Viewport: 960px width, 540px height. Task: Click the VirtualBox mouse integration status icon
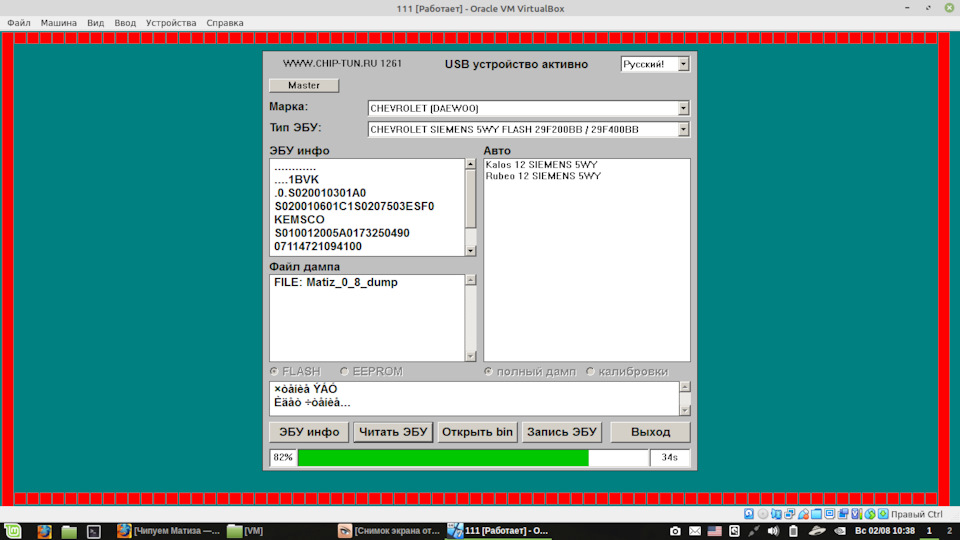pos(870,514)
